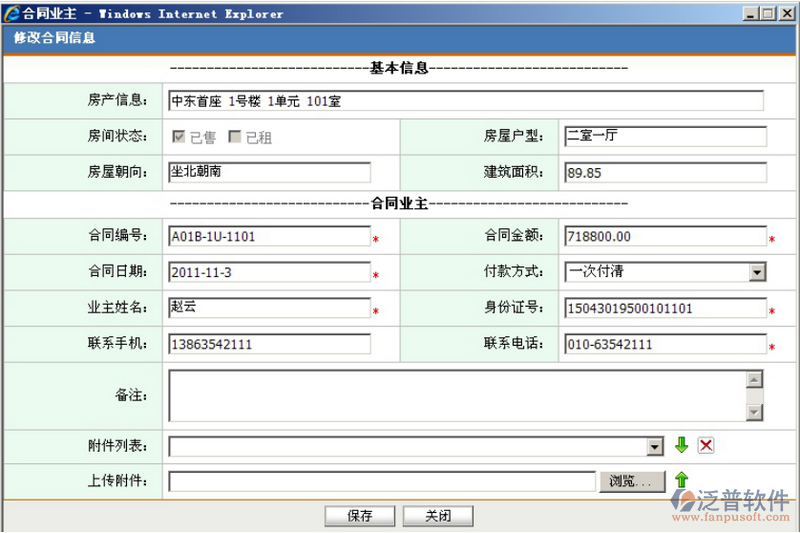Click the red X delete attachment icon
This screenshot has width=800, height=533.
point(706,445)
